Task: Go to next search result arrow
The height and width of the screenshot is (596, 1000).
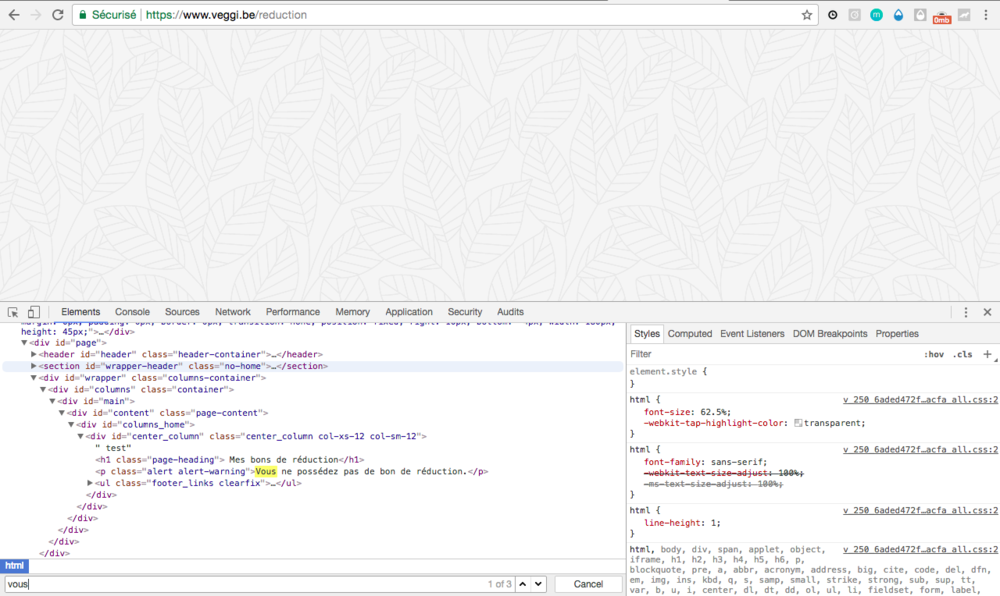Action: coord(538,584)
